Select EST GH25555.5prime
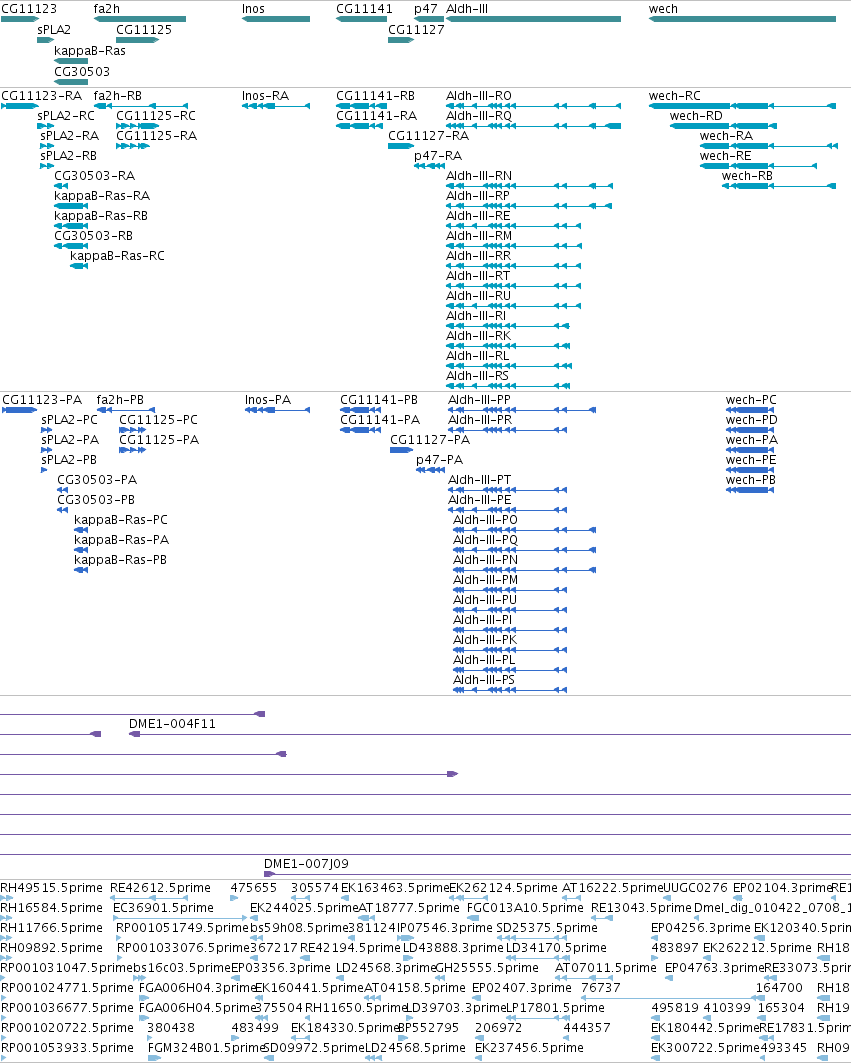The height and width of the screenshot is (1063, 851). click(x=487, y=967)
